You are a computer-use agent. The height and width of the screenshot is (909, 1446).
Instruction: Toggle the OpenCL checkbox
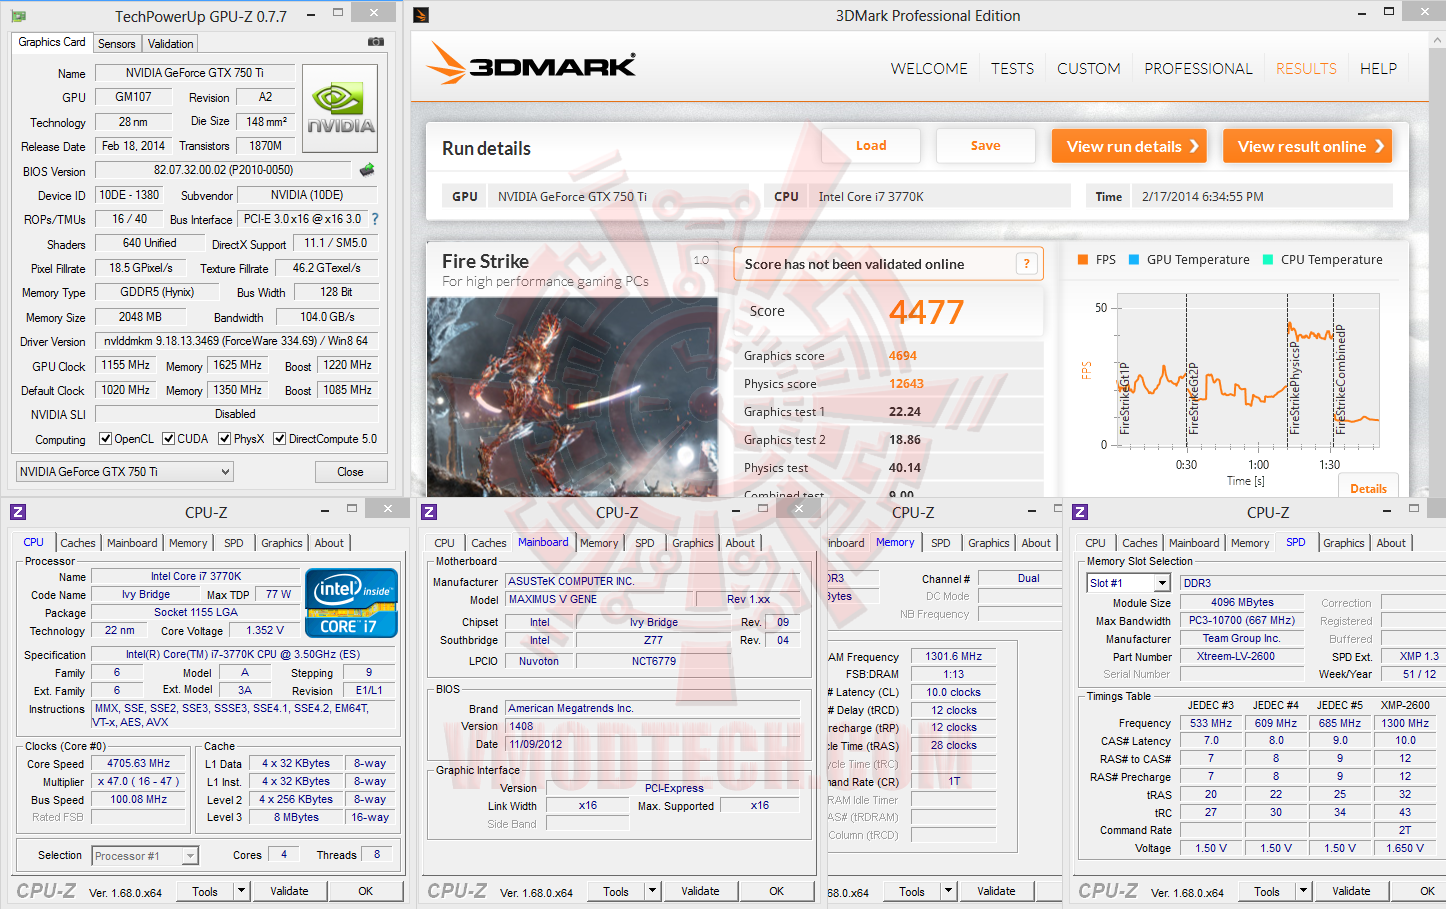click(x=105, y=438)
